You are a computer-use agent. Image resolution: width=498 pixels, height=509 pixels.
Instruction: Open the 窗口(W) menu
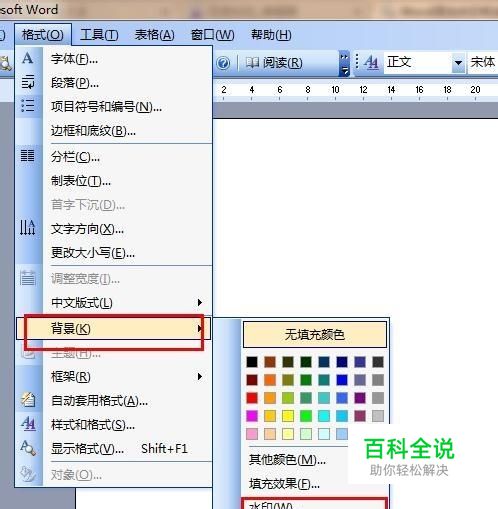coord(212,35)
